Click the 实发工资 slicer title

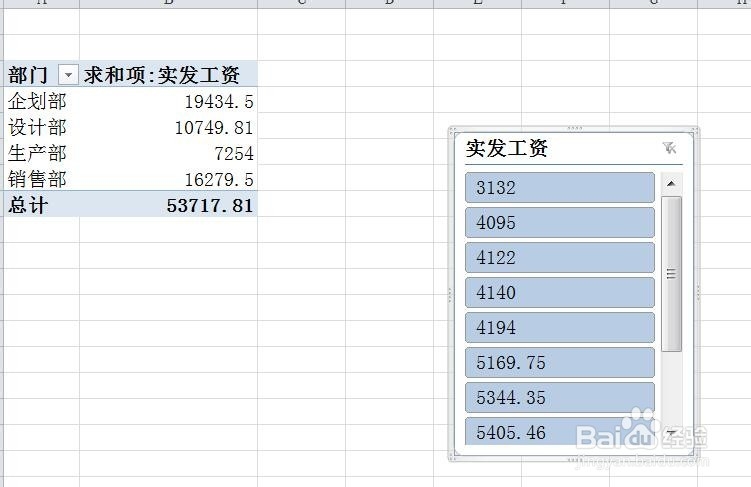click(x=507, y=148)
